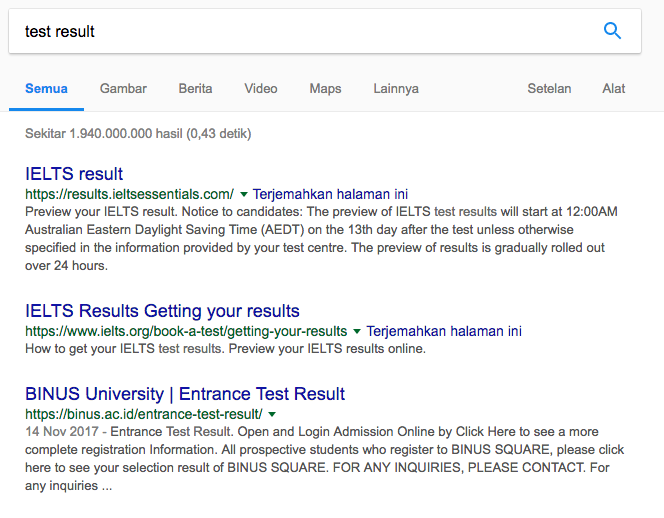Open the 'IELTS result' search result
The height and width of the screenshot is (518, 664).
point(74,174)
